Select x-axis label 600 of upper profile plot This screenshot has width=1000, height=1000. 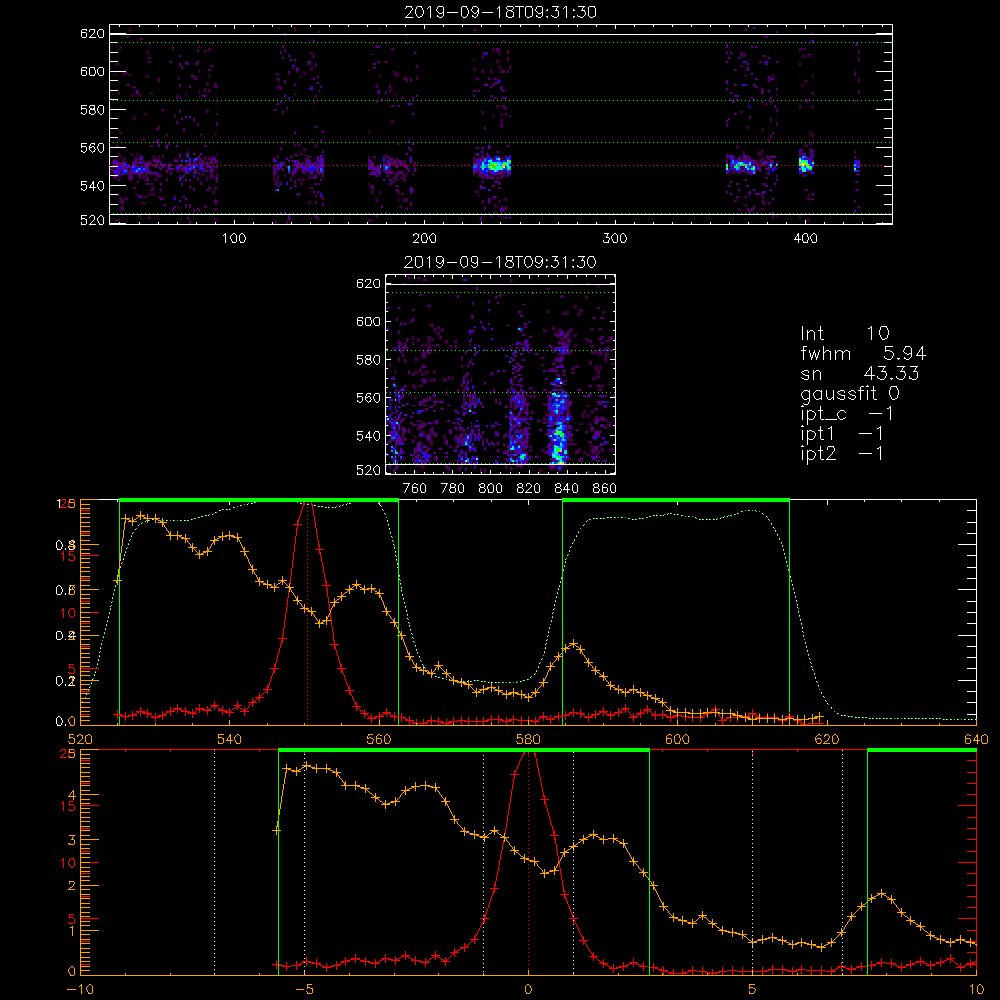[678, 740]
